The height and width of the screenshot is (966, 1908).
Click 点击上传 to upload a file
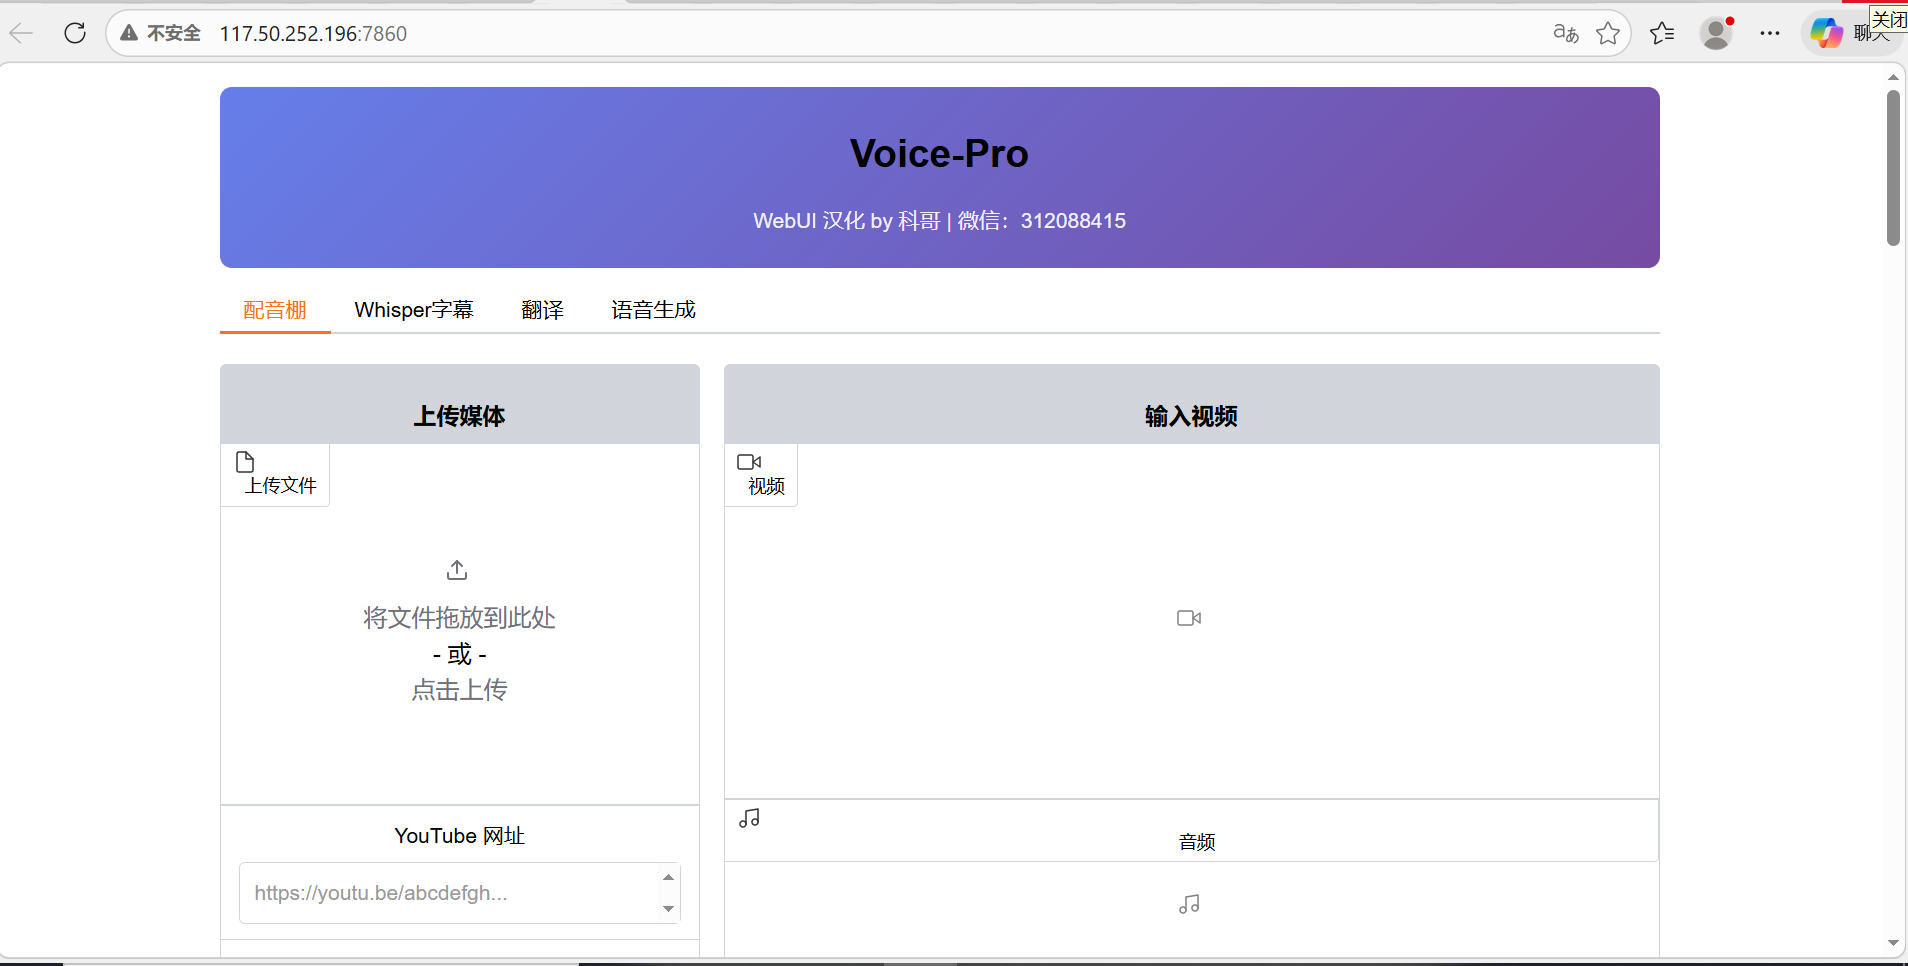pos(459,690)
